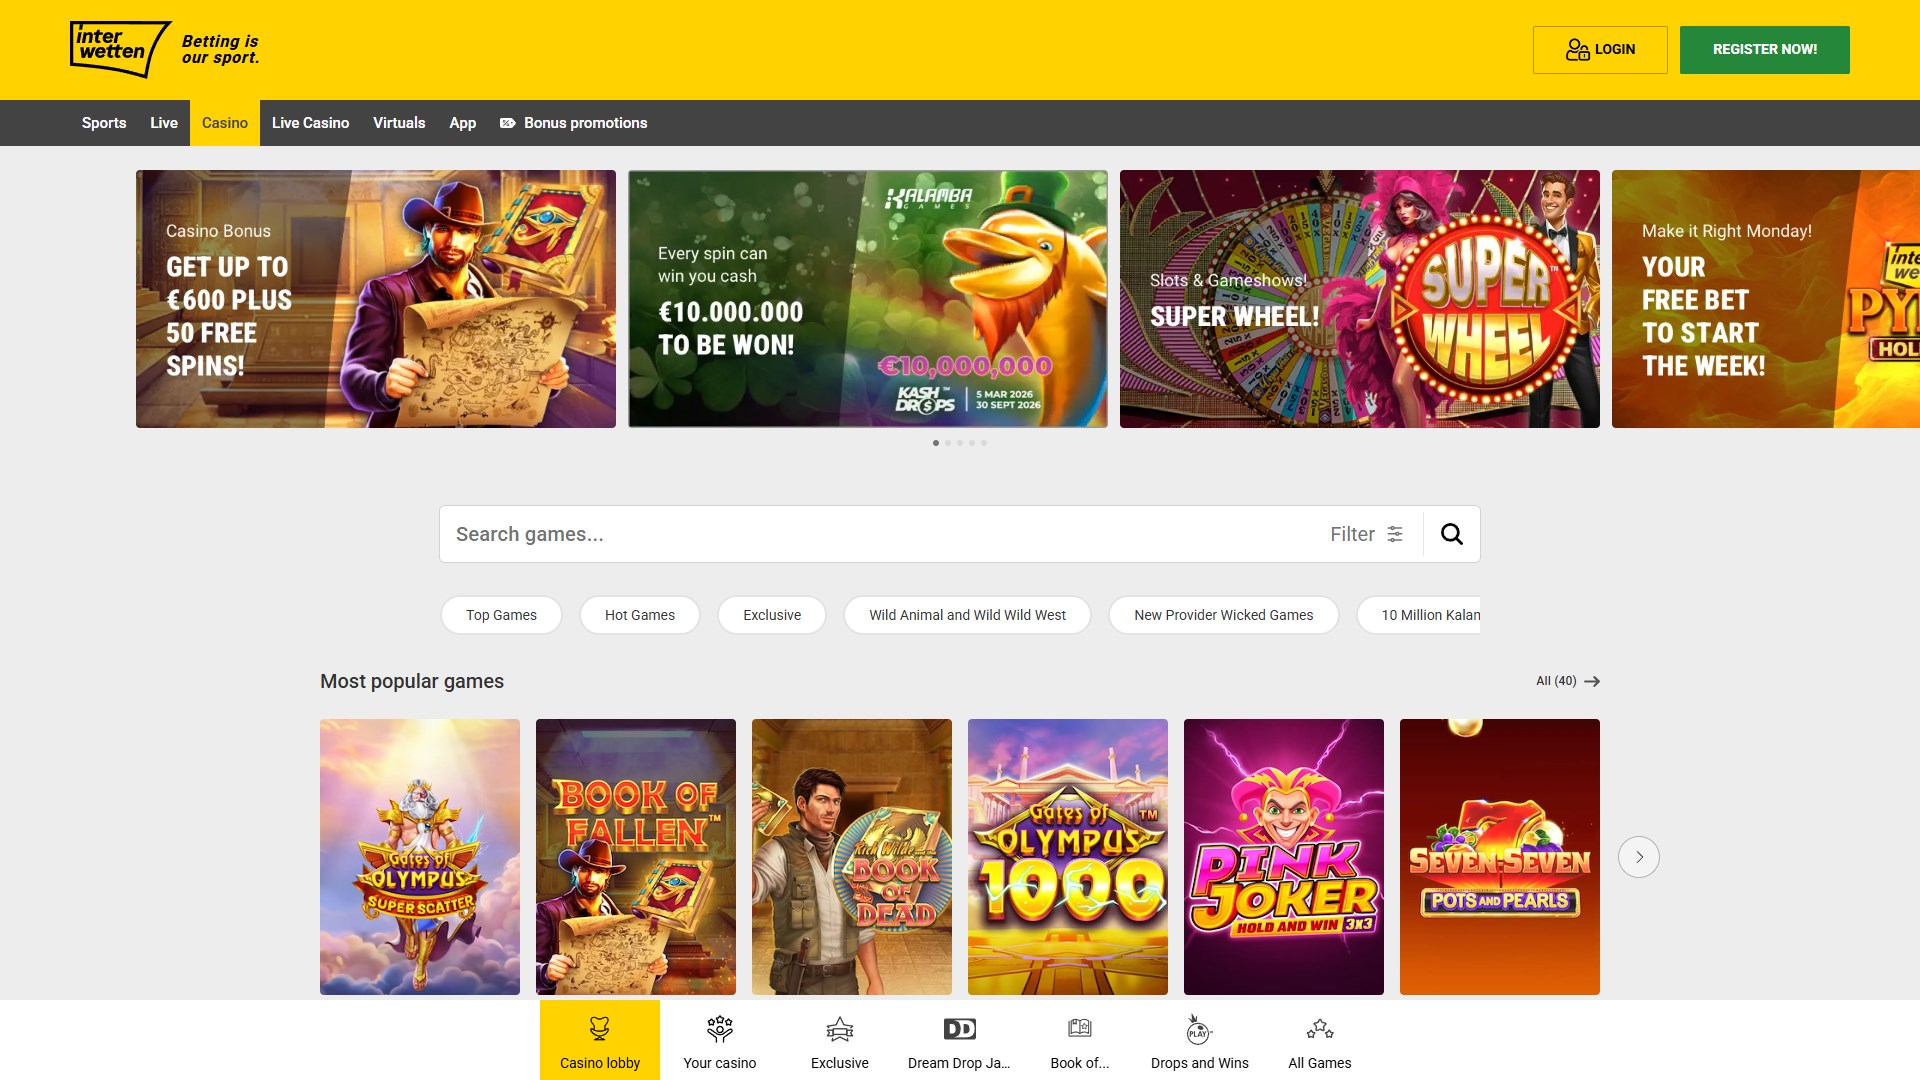The image size is (1920, 1080).
Task: Go to the third banner carousel dot
Action: tap(960, 443)
